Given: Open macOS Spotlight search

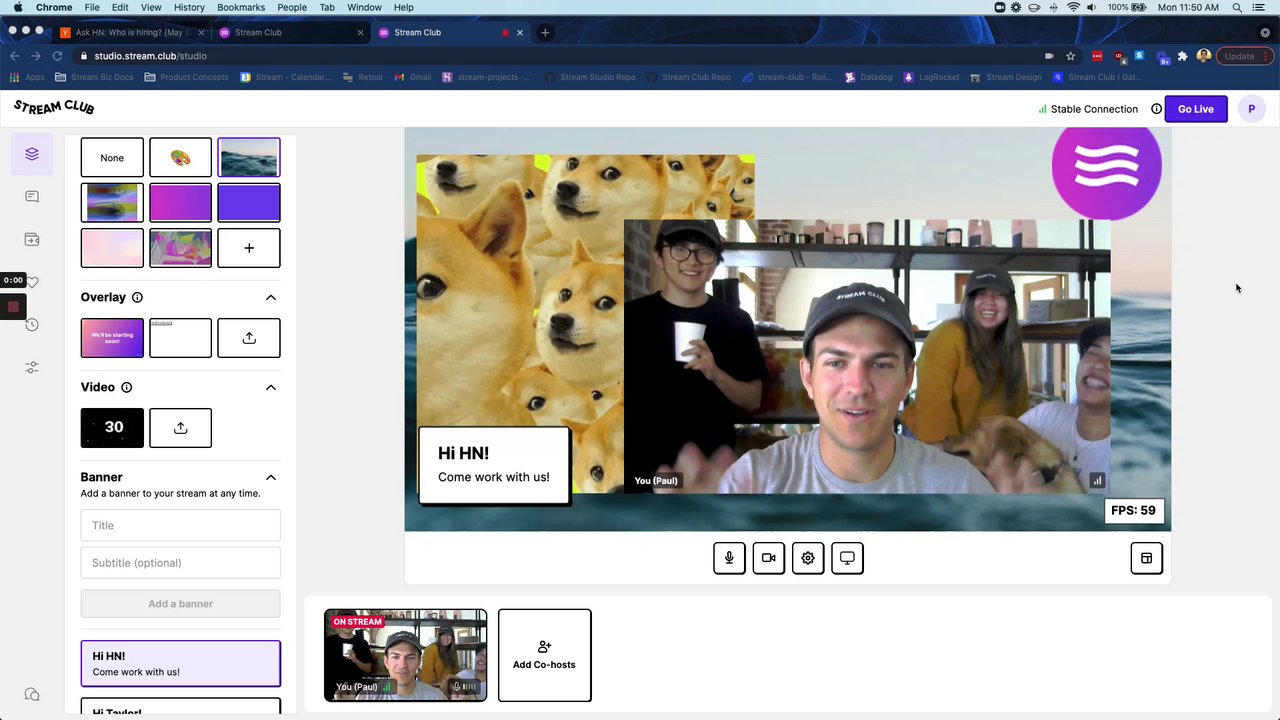Looking at the screenshot, I should [x=1237, y=7].
